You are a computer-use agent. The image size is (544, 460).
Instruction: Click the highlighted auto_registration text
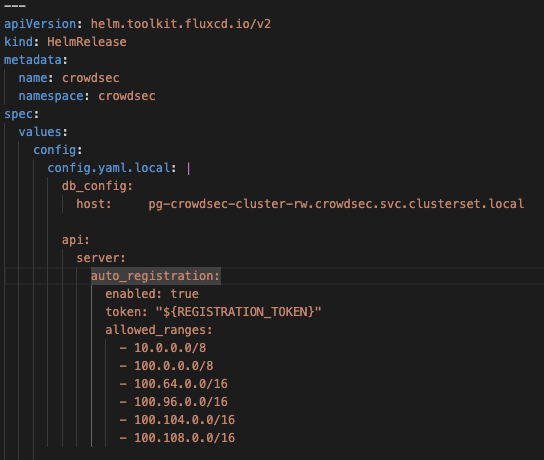pos(155,276)
